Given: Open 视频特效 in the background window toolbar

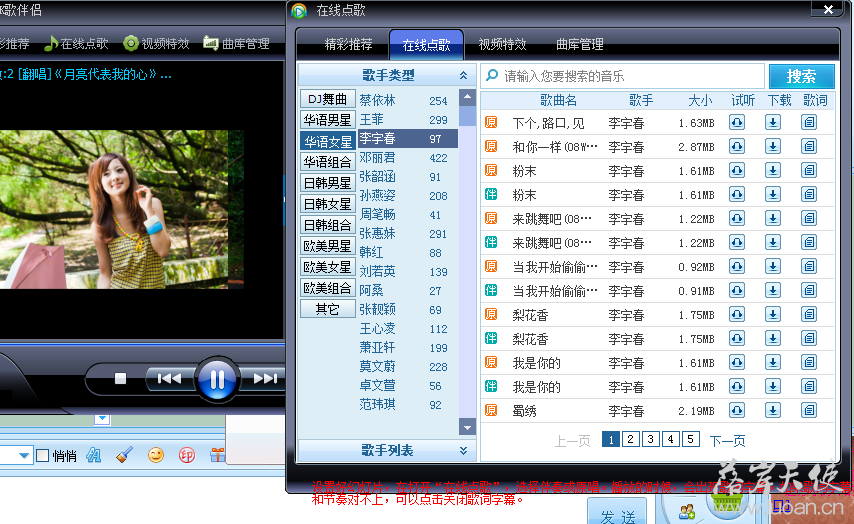Looking at the screenshot, I should click(x=156, y=44).
